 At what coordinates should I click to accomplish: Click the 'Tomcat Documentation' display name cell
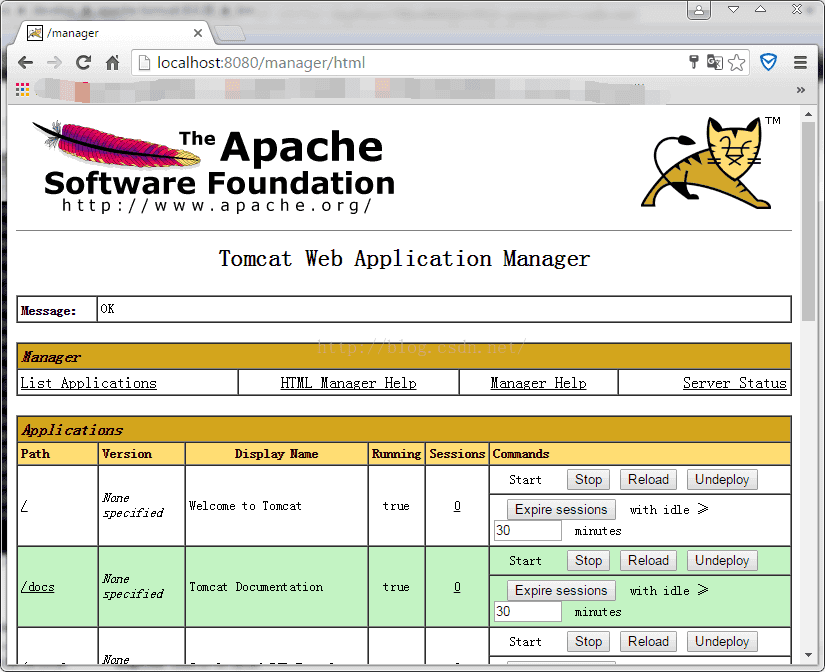(276, 587)
